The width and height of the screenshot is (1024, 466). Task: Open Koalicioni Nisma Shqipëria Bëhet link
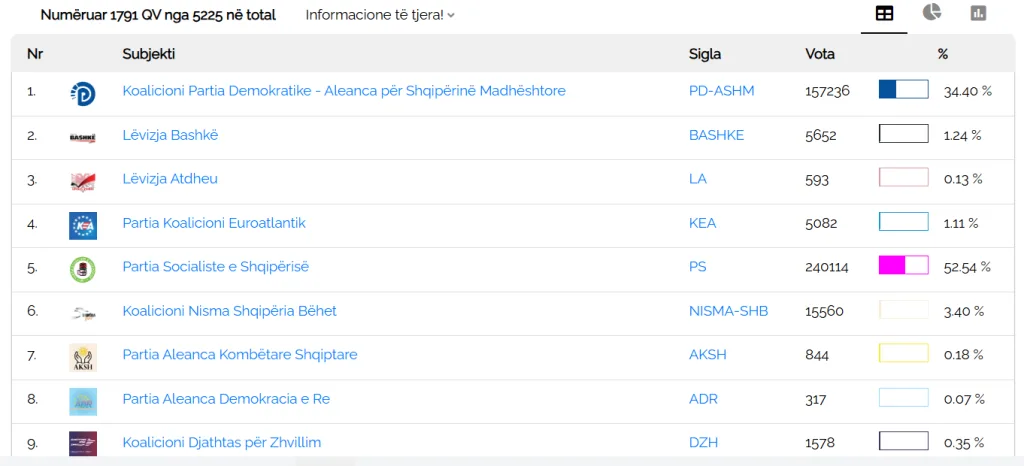click(230, 311)
